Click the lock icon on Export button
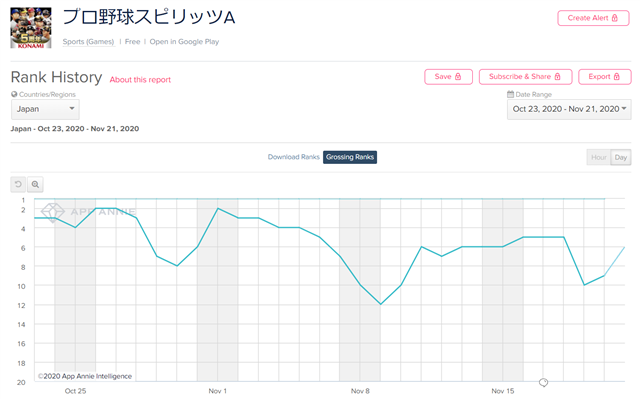The image size is (640, 399). (x=616, y=77)
